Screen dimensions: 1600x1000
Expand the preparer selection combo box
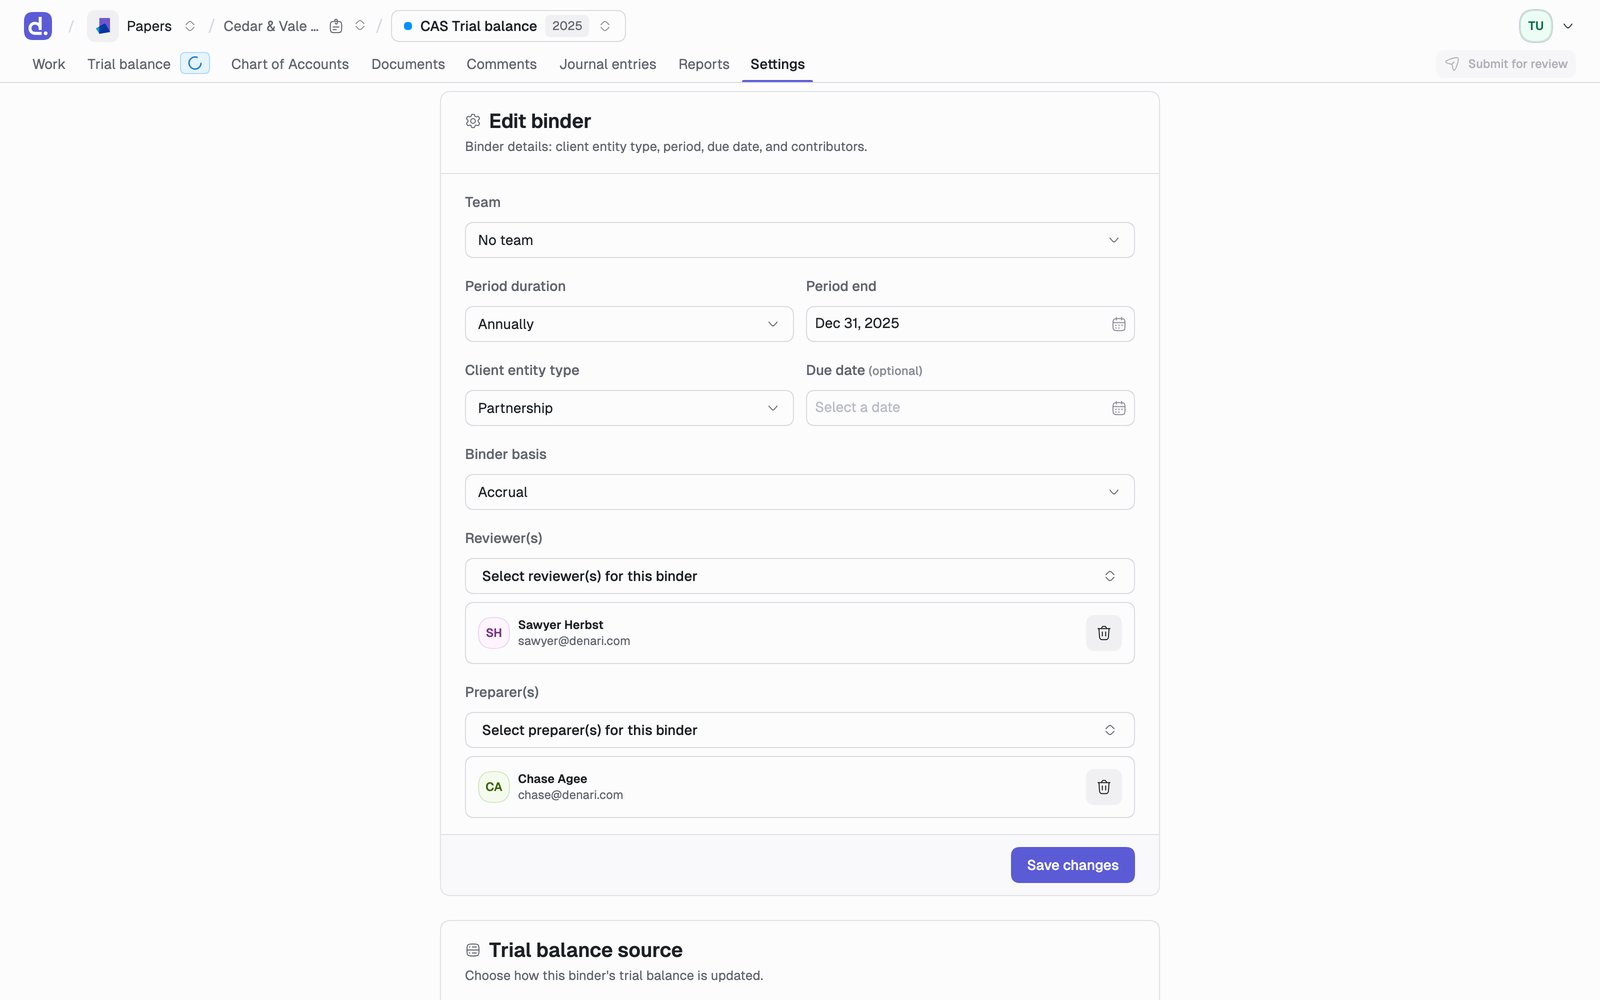800,730
